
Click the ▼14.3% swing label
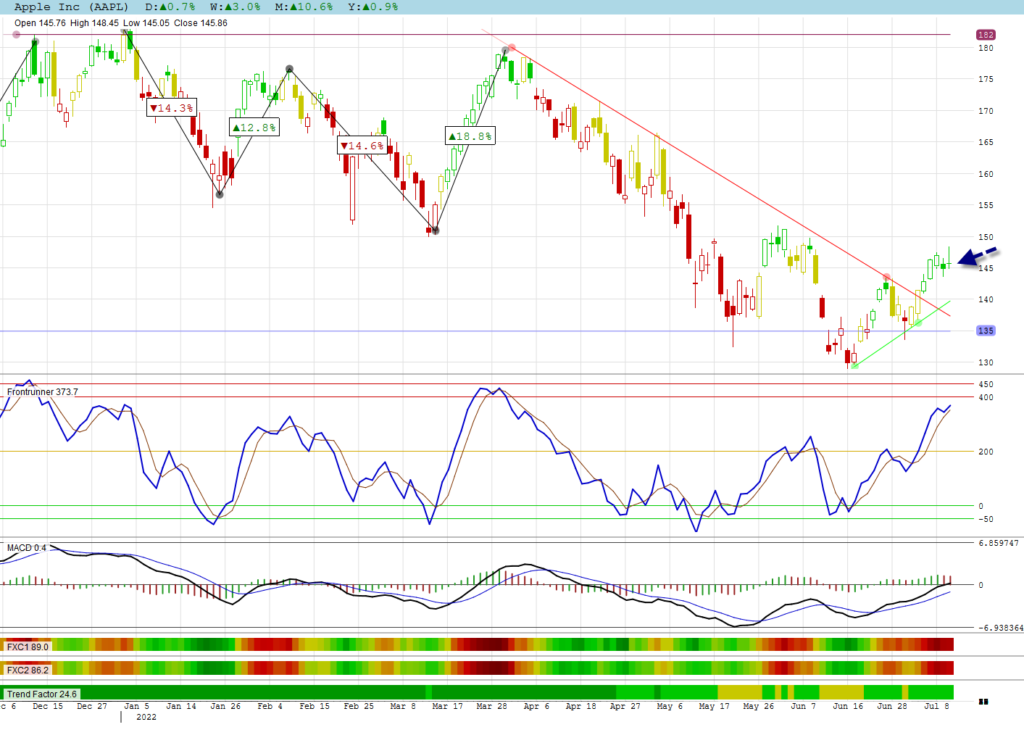click(x=172, y=108)
